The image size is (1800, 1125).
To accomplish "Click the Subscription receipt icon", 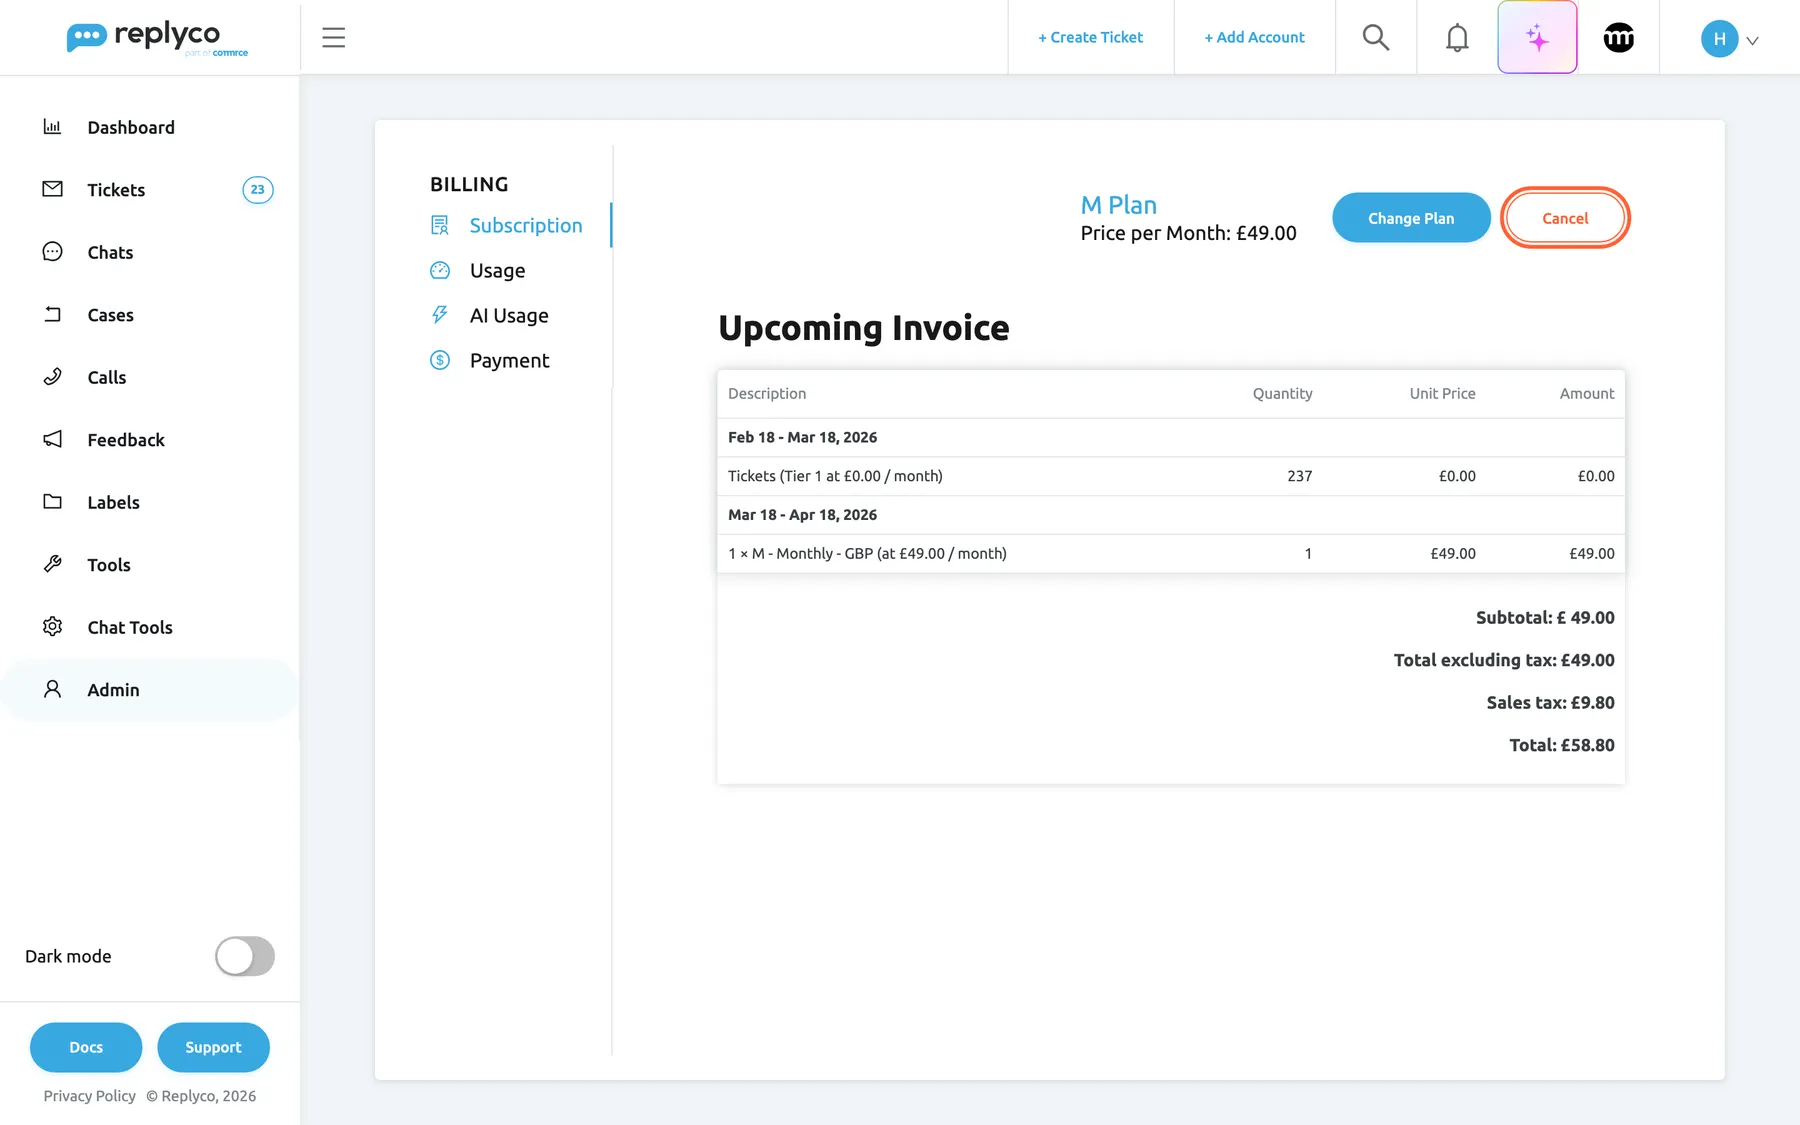I will (x=440, y=225).
